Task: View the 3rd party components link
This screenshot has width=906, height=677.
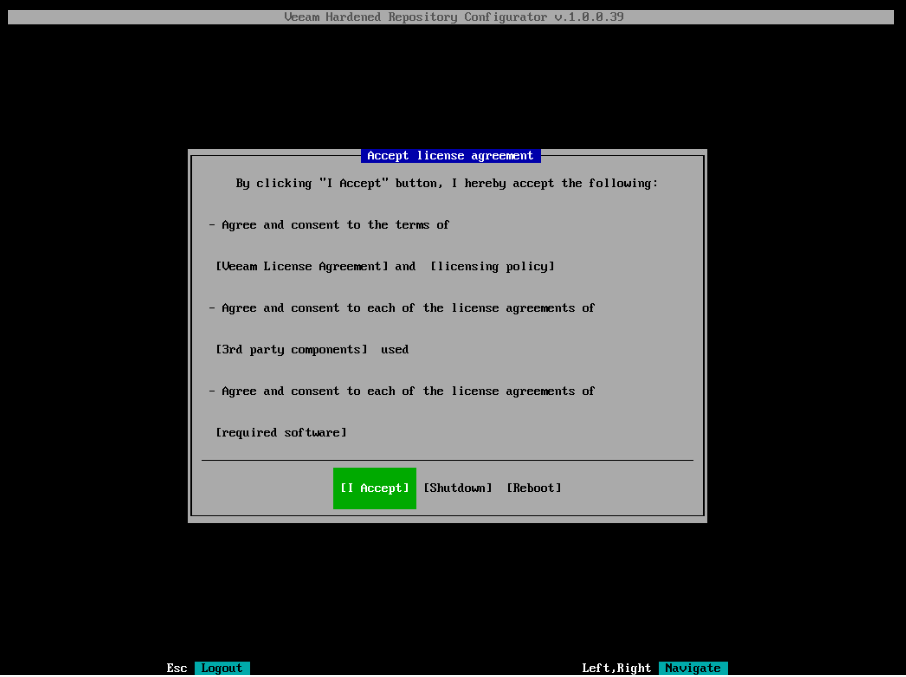Action: [x=291, y=349]
